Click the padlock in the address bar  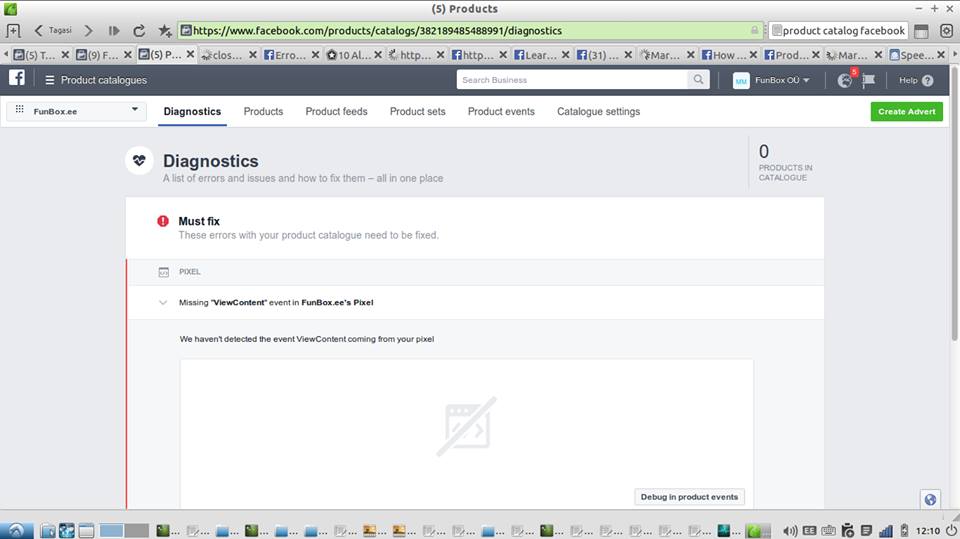pos(754,30)
